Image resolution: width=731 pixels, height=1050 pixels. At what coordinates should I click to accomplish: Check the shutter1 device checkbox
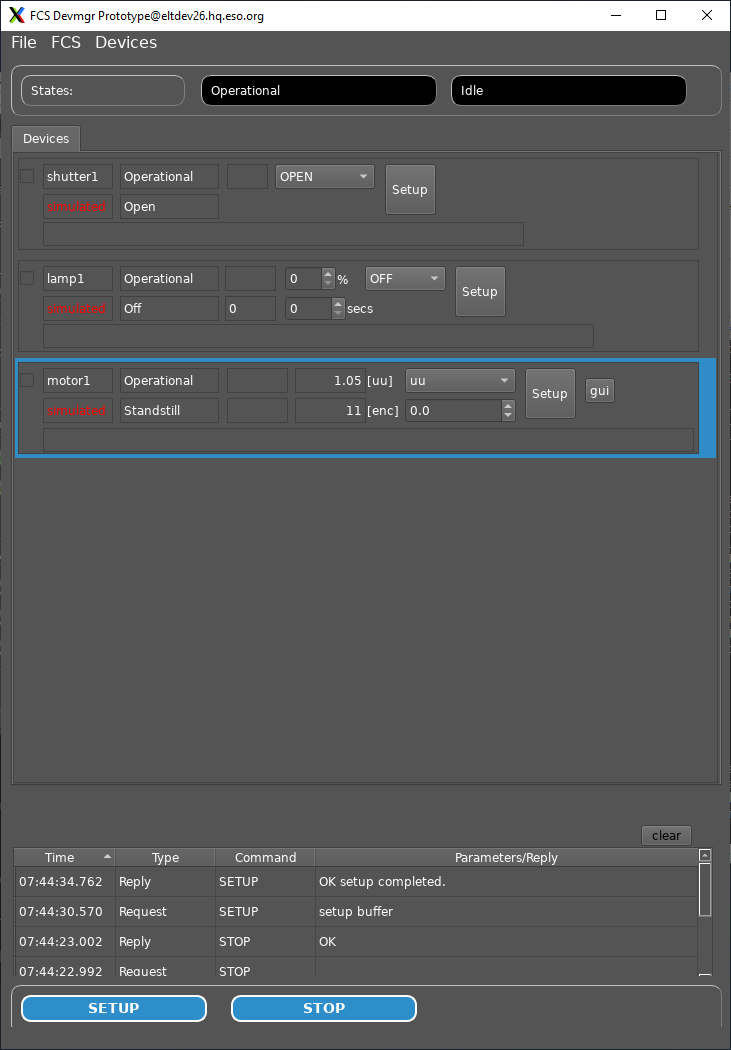28,177
